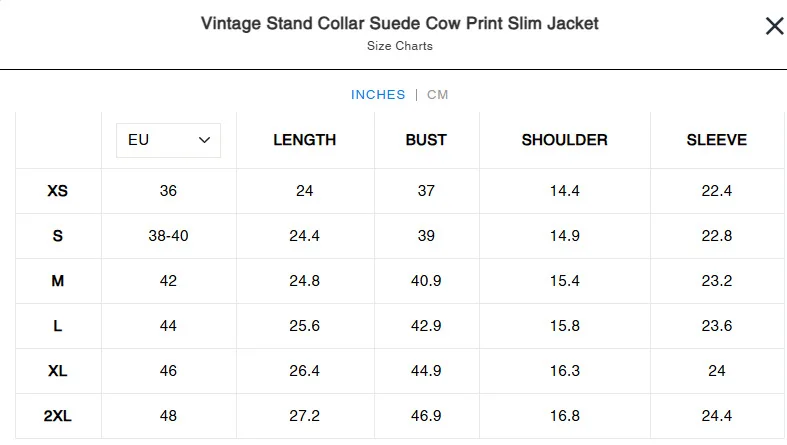
Task: Close the size chart popup
Action: click(x=774, y=27)
